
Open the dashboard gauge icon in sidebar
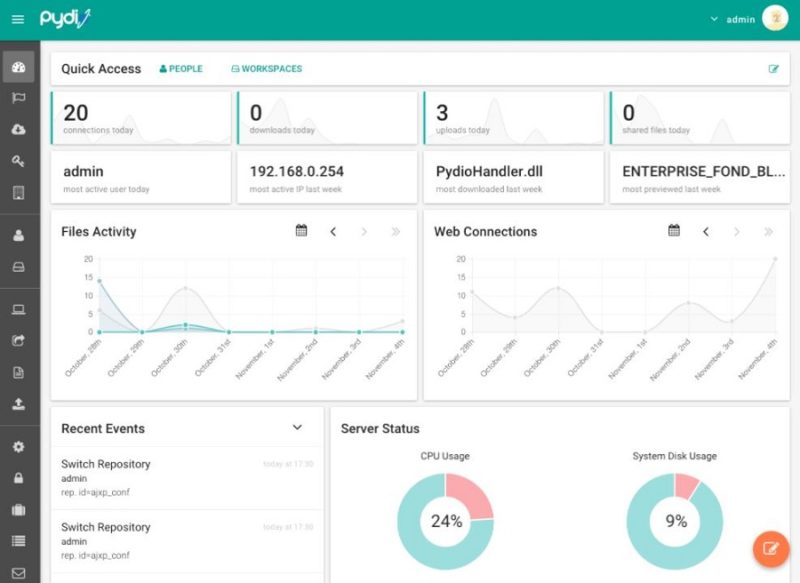pos(18,67)
